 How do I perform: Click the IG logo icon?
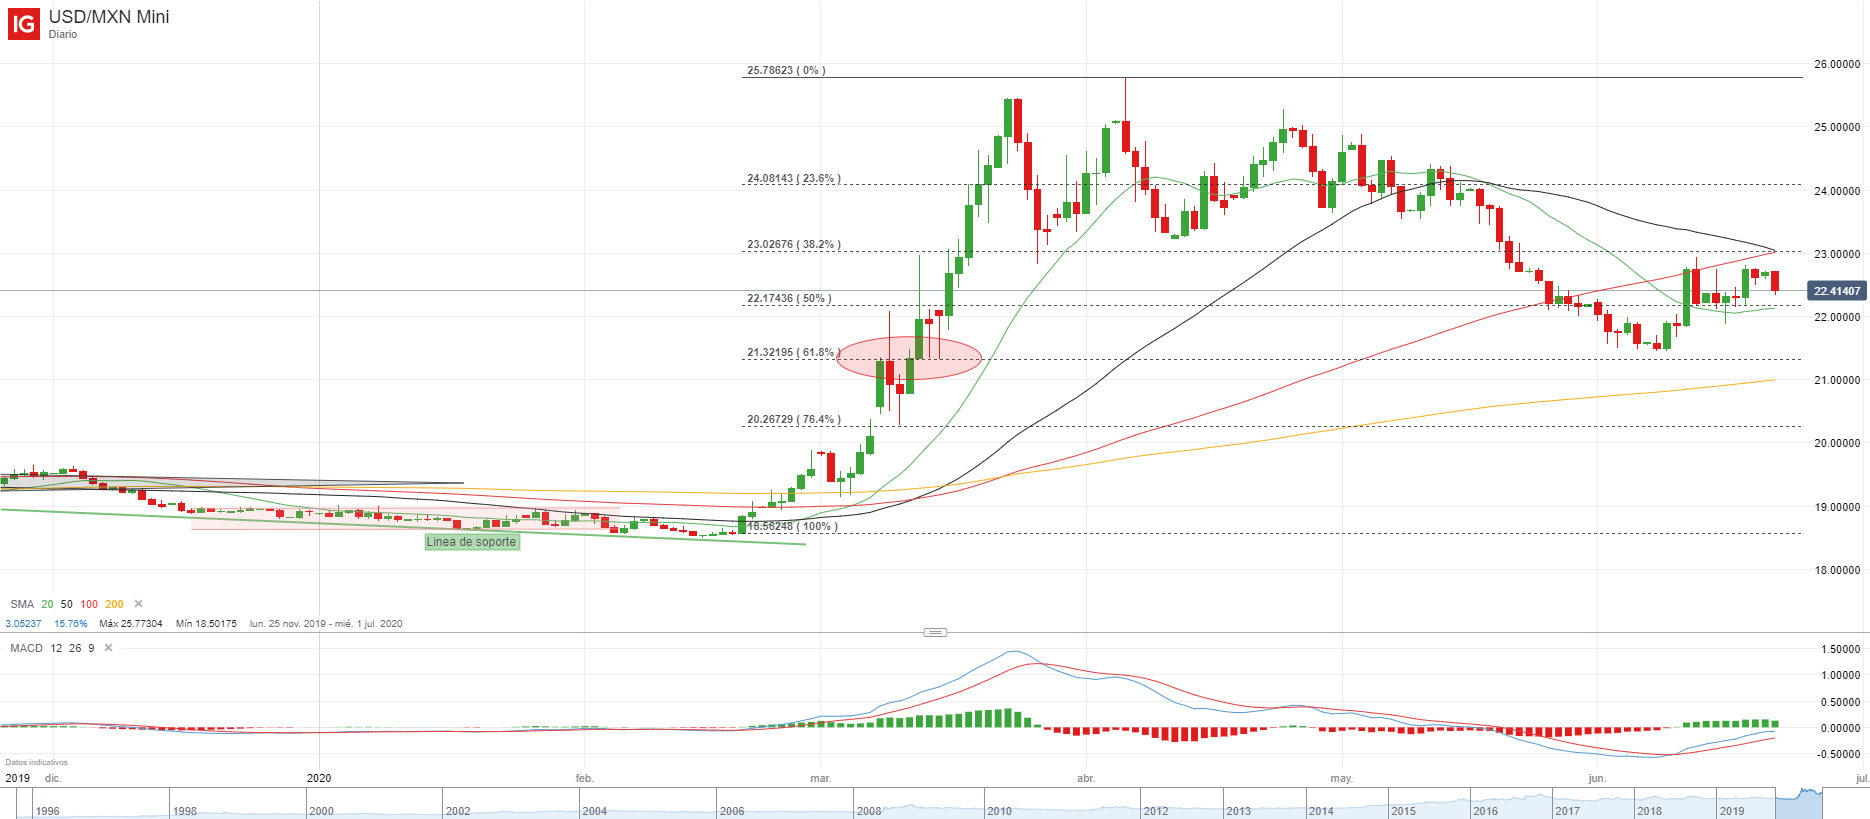[24, 24]
